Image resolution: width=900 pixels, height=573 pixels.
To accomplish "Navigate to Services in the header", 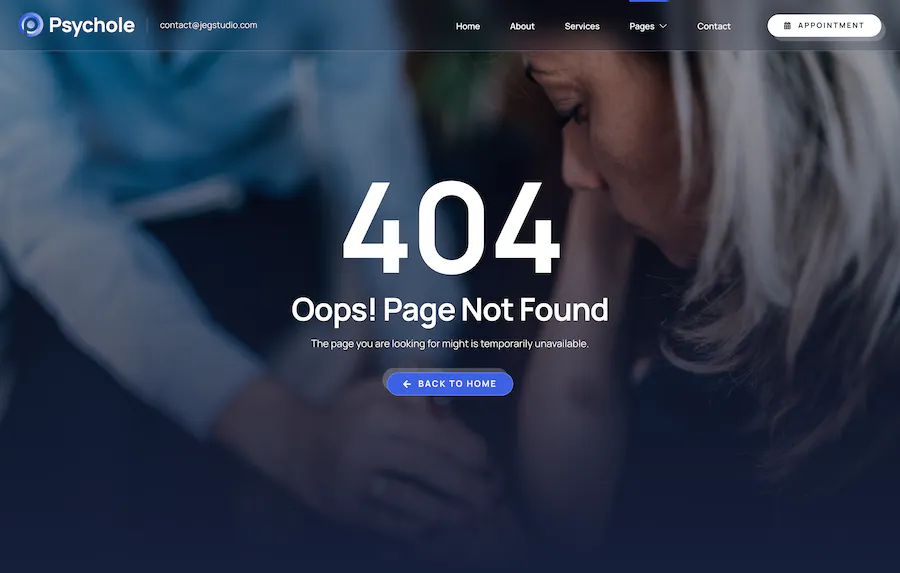I will 582,26.
